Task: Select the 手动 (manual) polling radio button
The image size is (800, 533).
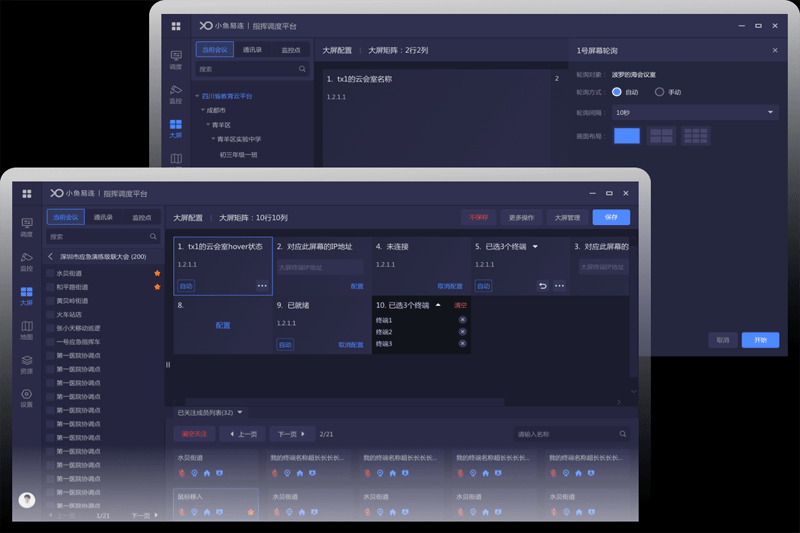Action: [x=659, y=92]
